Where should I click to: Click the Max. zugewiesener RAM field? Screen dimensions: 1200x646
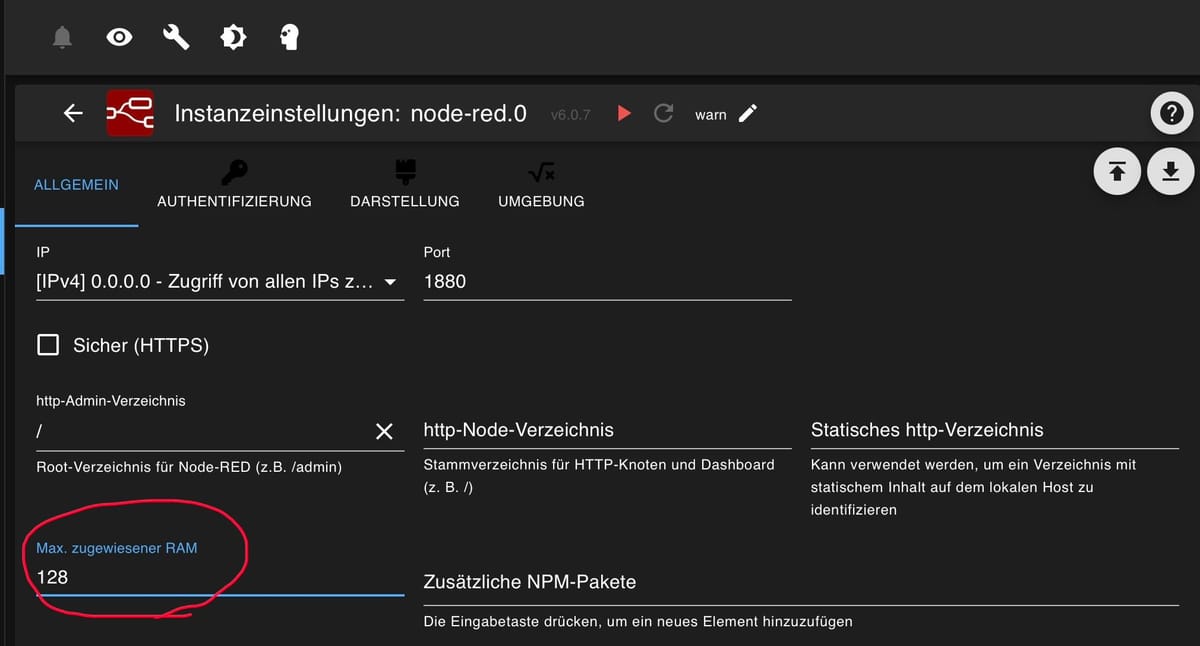click(x=220, y=577)
